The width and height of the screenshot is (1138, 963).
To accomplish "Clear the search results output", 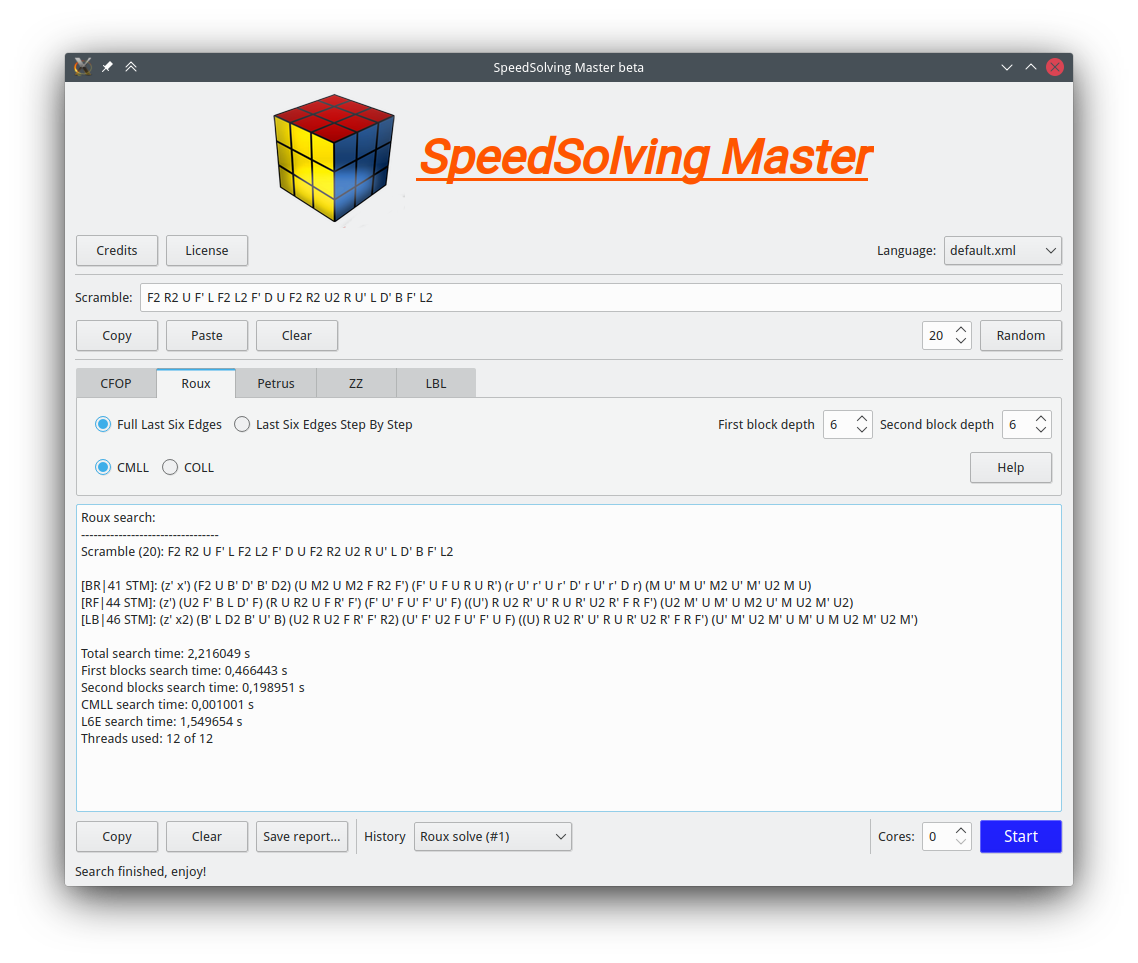I will click(207, 837).
